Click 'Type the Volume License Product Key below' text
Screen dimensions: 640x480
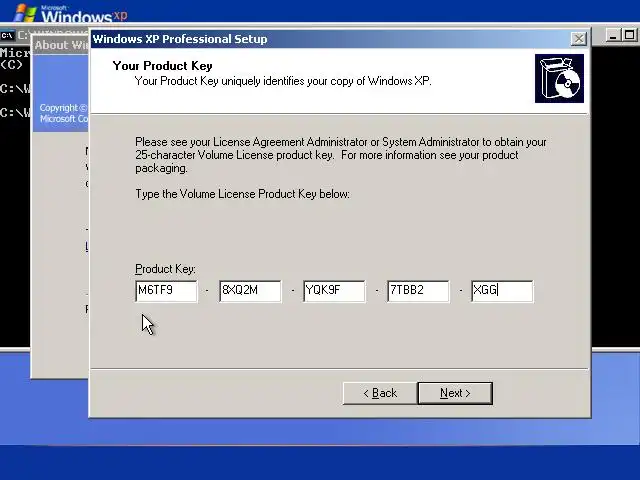(242, 194)
